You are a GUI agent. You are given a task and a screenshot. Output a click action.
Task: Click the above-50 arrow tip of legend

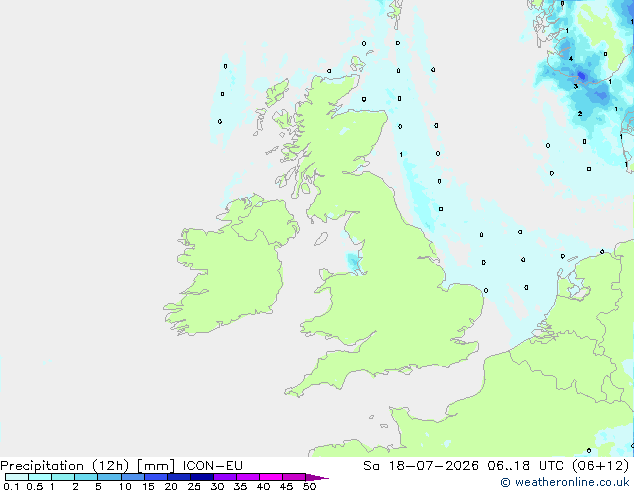[317, 477]
